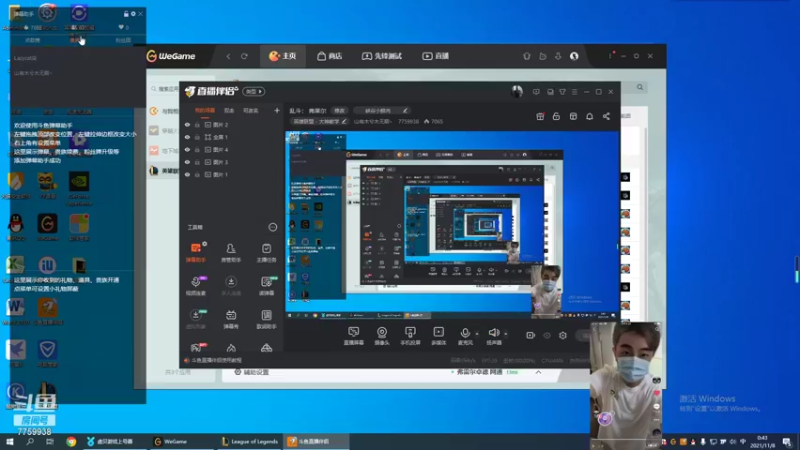This screenshot has height=450, width=800.
Task: Select rightmost tab in danmaku helper overlay
Action: point(123,40)
